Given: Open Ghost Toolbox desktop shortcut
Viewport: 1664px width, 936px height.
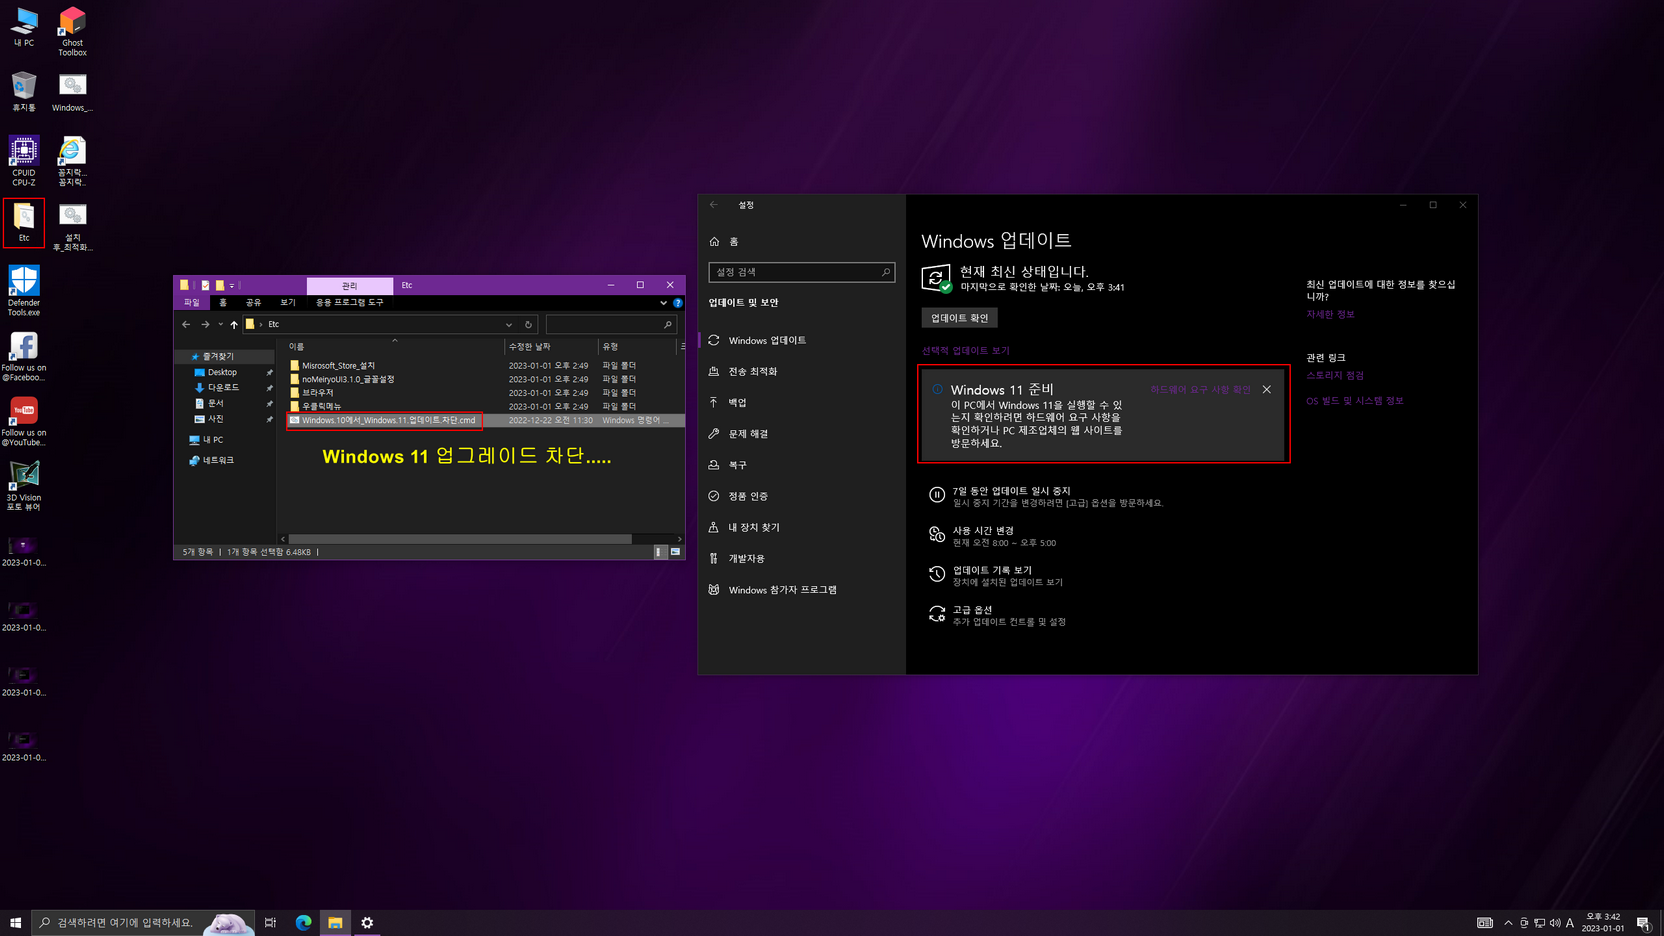Looking at the screenshot, I should click(72, 31).
